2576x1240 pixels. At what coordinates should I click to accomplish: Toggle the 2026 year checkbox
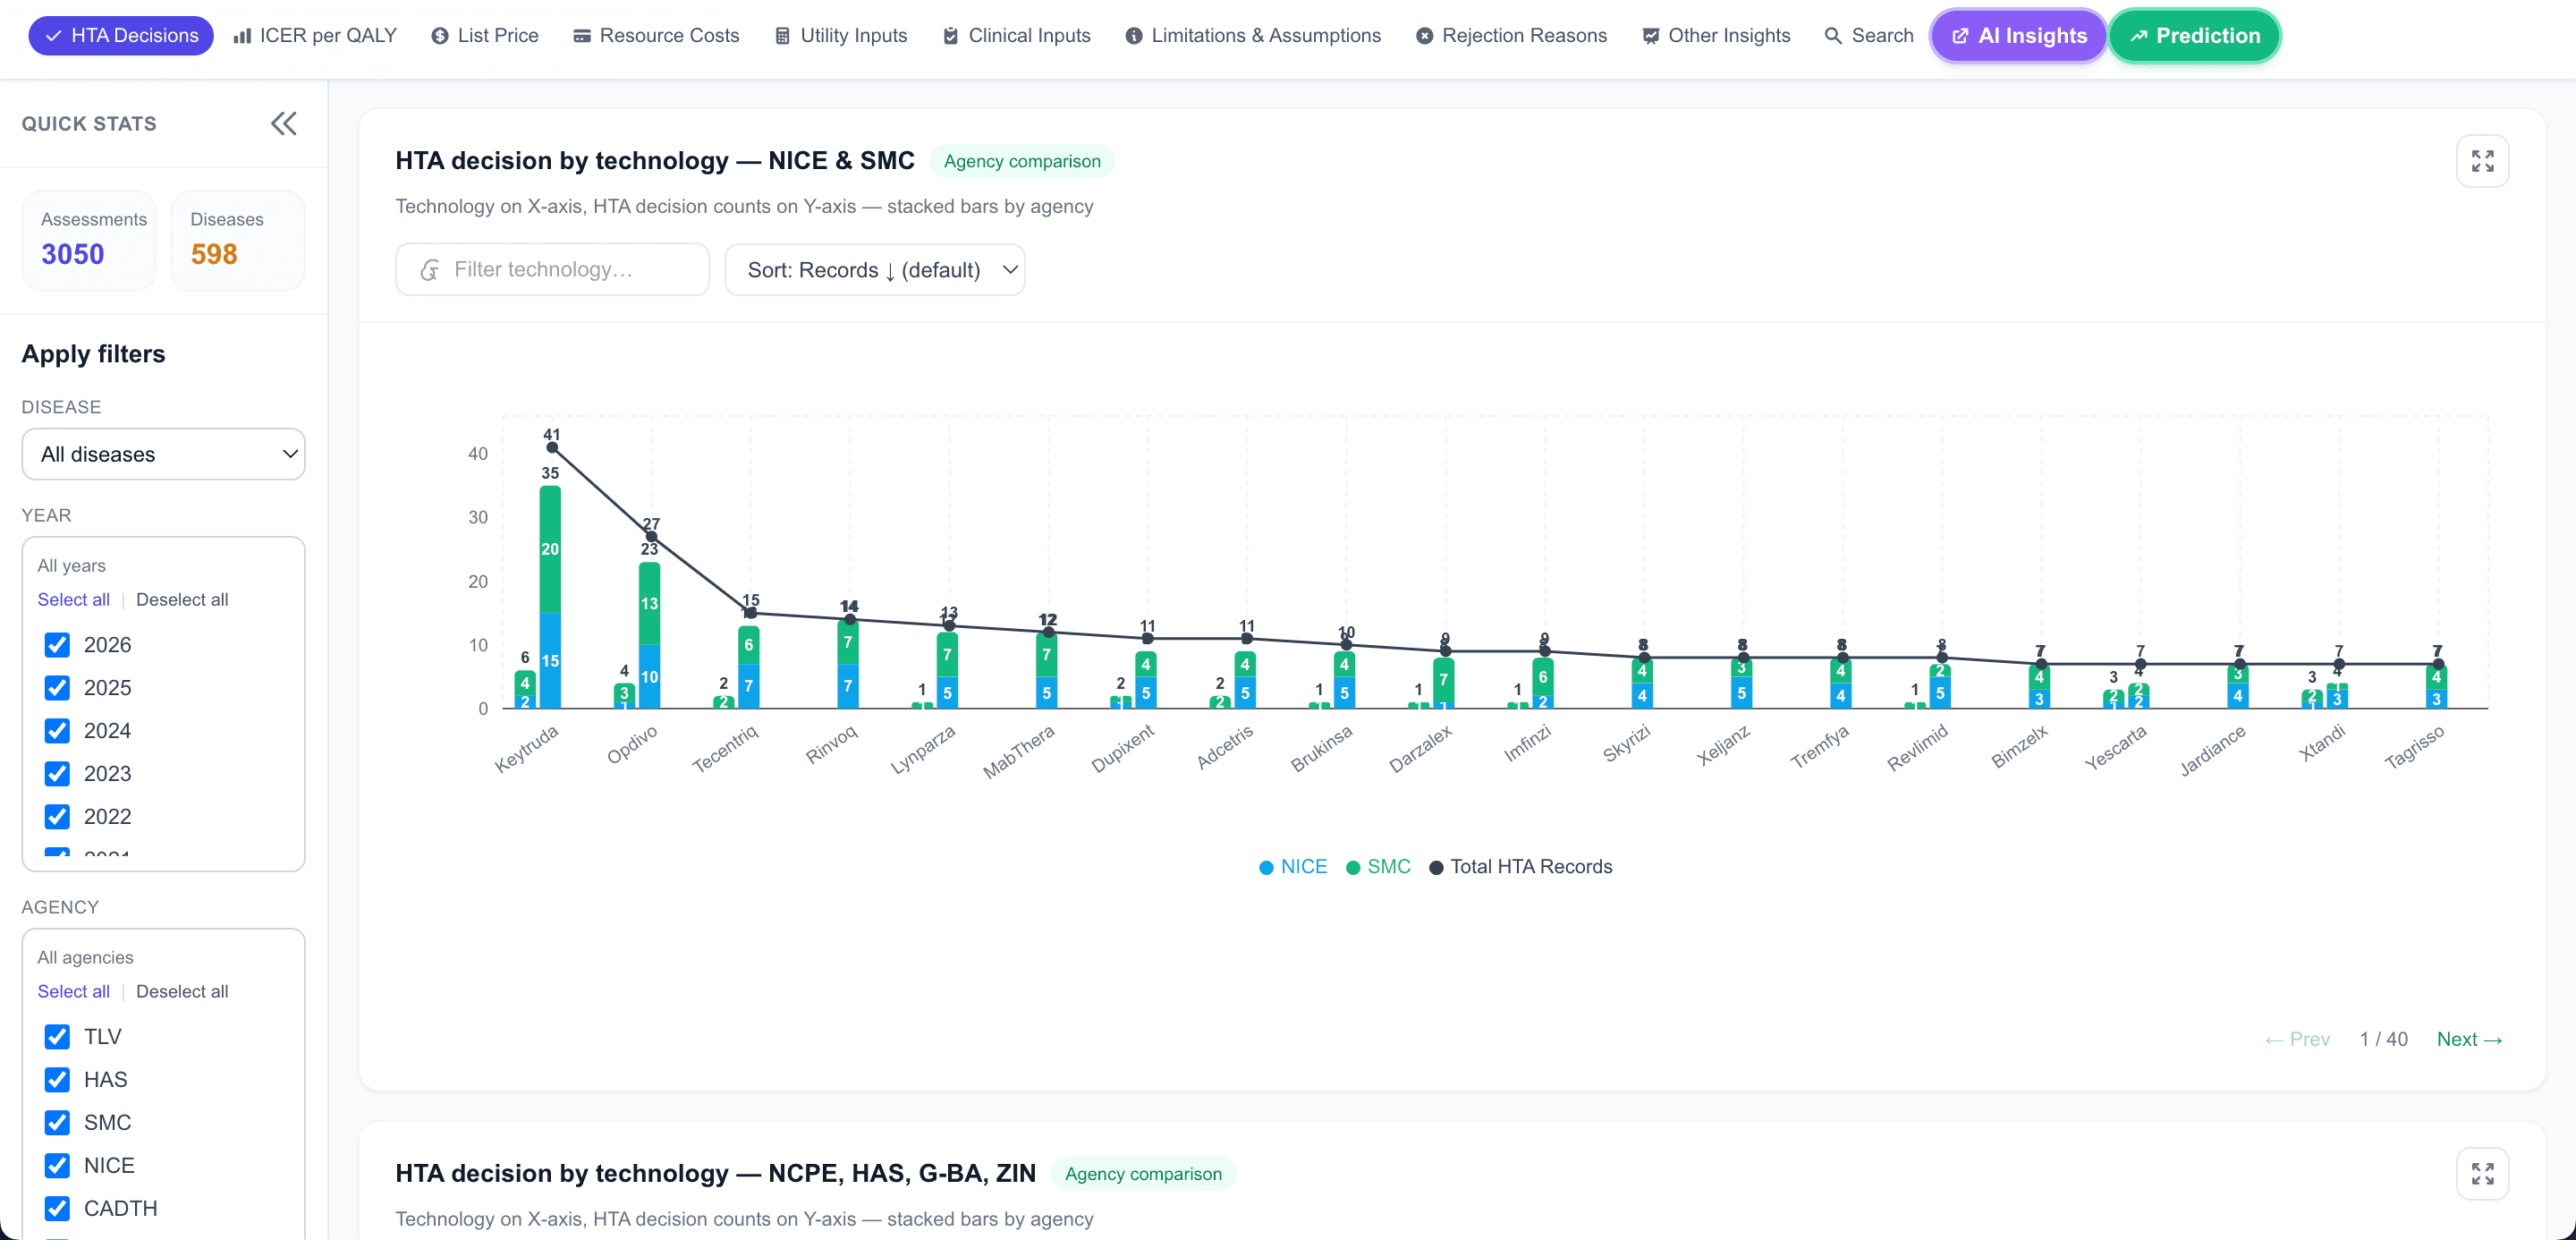point(57,645)
